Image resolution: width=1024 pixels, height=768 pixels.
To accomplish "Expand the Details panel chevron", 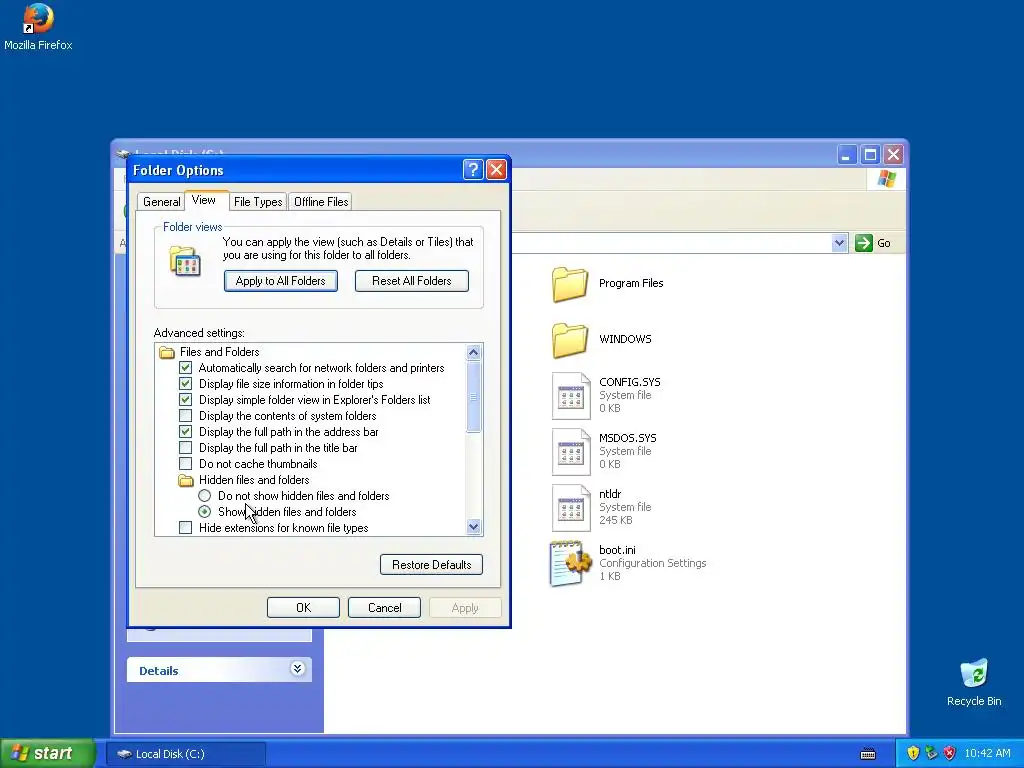I will (297, 668).
